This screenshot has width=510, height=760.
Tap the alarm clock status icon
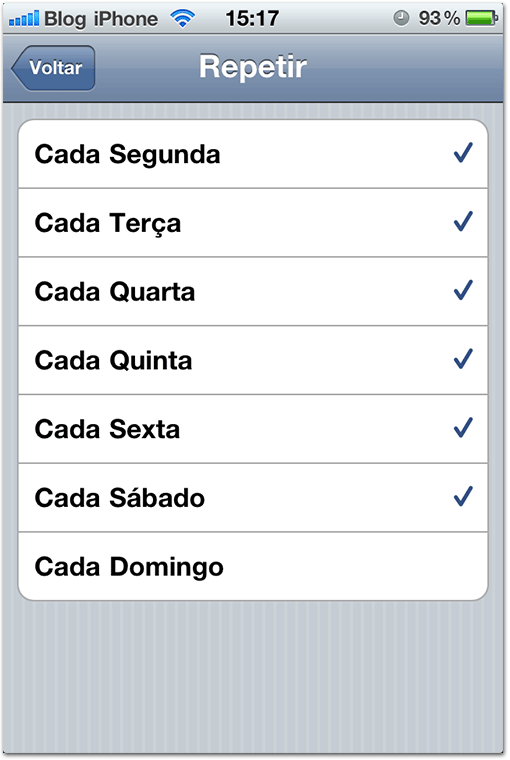pyautogui.click(x=401, y=18)
